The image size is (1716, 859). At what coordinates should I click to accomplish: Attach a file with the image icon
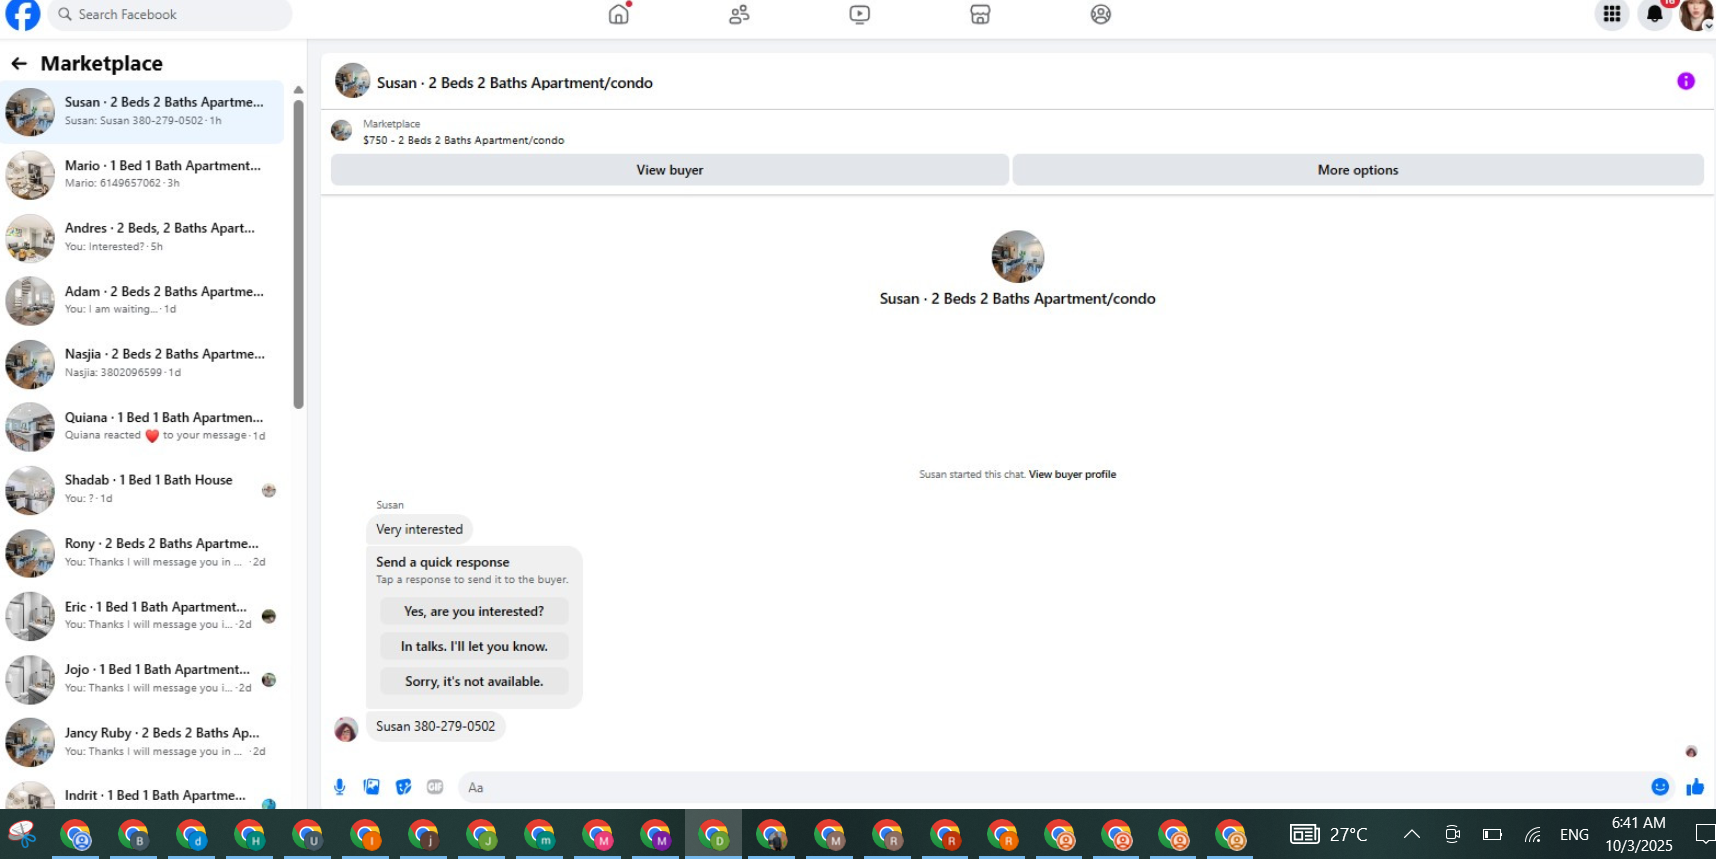click(372, 787)
